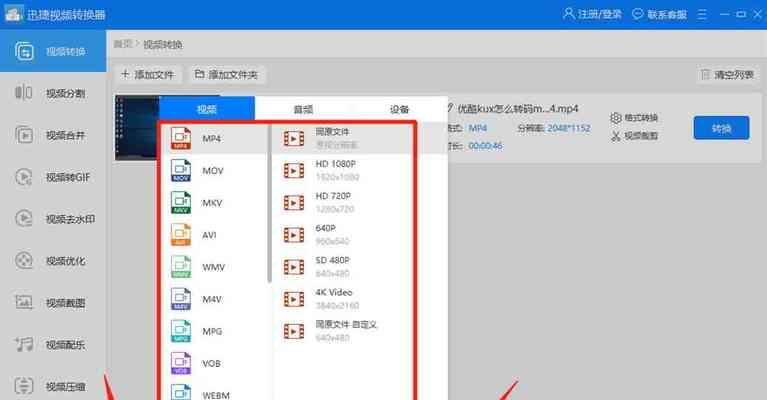Click 视频转换 in the breadcrumb
Image resolution: width=767 pixels, height=400 pixels.
coord(163,44)
